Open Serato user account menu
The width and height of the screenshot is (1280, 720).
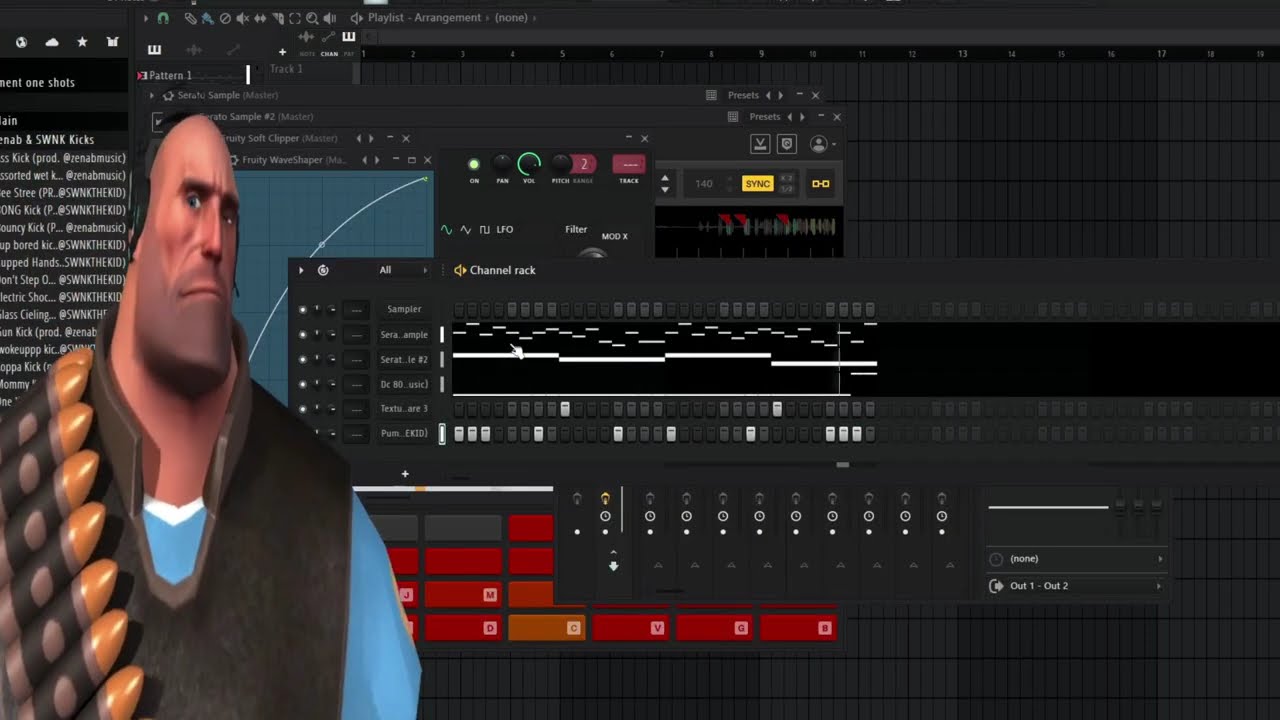[821, 144]
